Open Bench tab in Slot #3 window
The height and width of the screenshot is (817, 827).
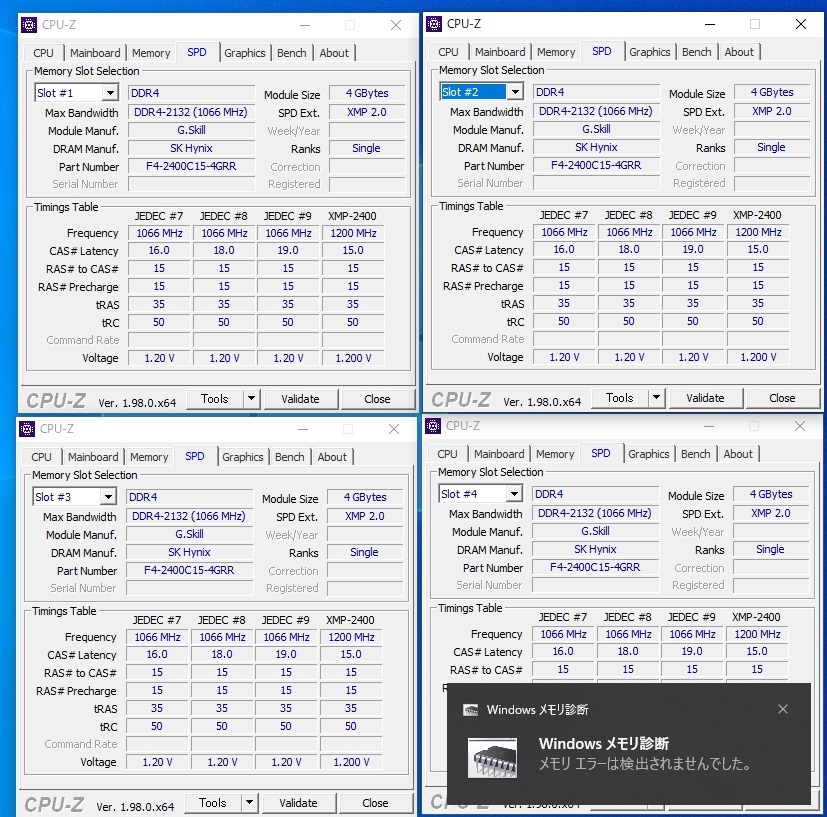[x=290, y=457]
